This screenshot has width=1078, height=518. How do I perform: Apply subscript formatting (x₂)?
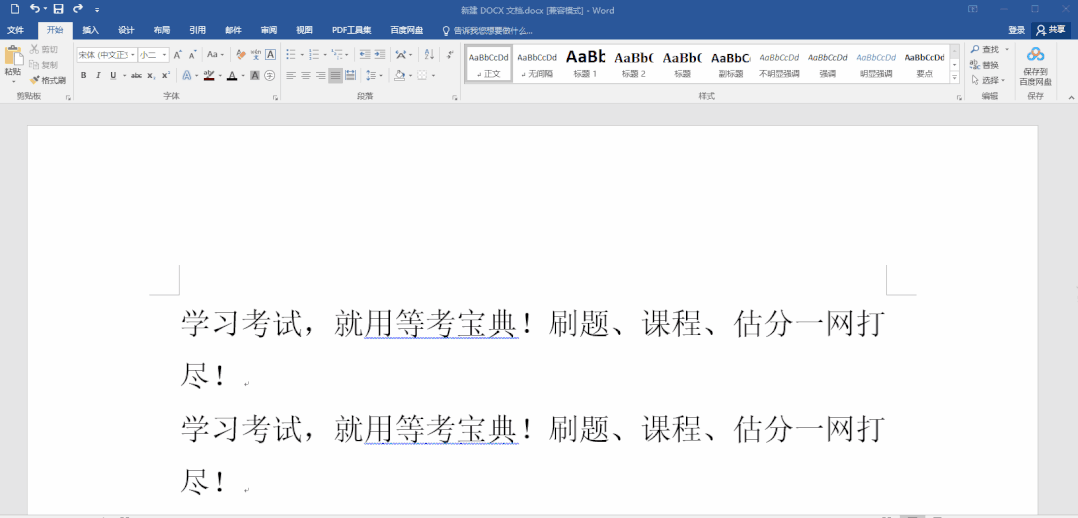[151, 76]
